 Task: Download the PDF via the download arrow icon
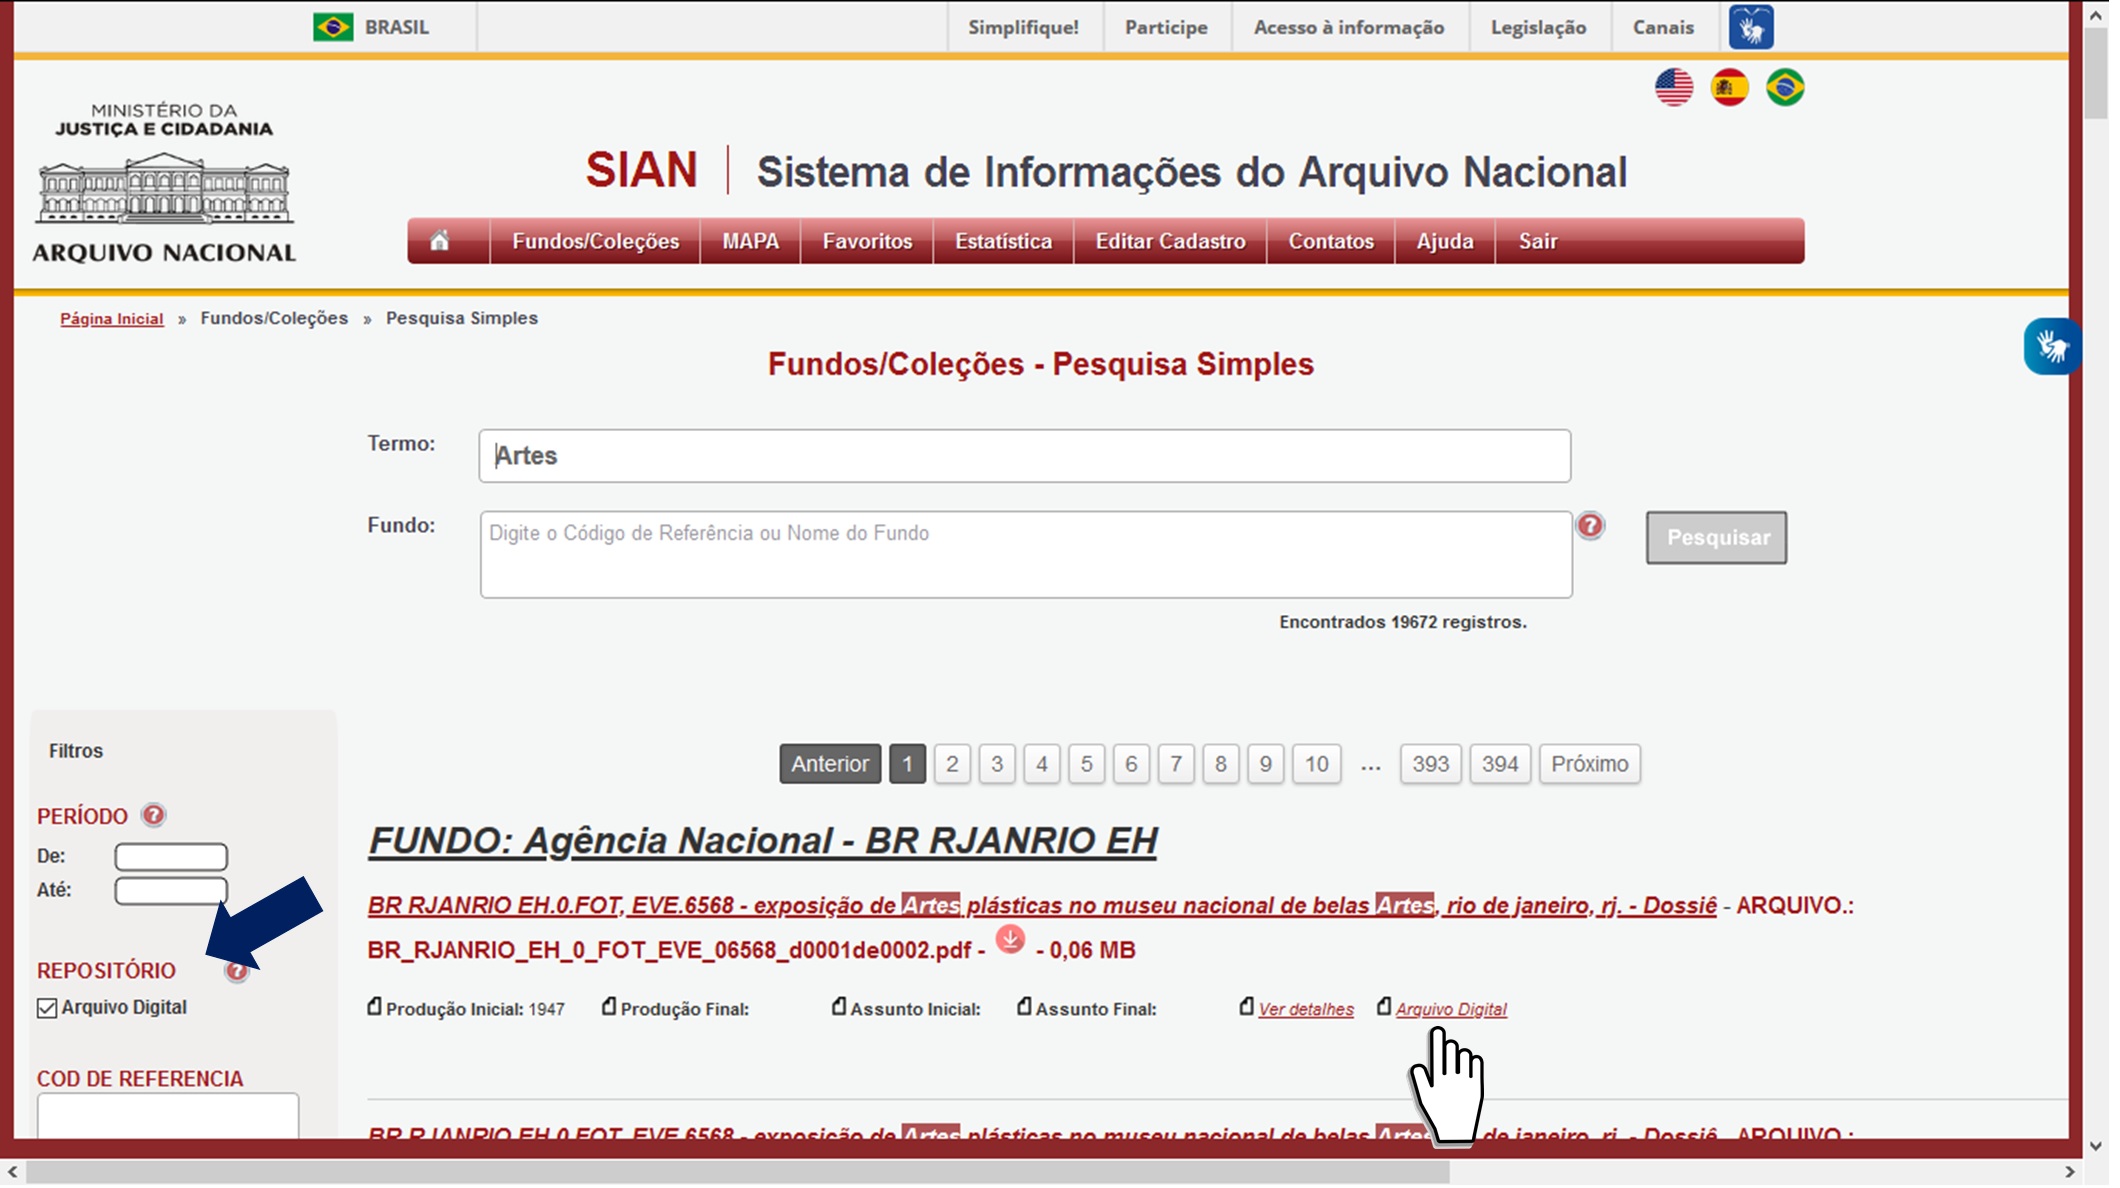point(1010,941)
